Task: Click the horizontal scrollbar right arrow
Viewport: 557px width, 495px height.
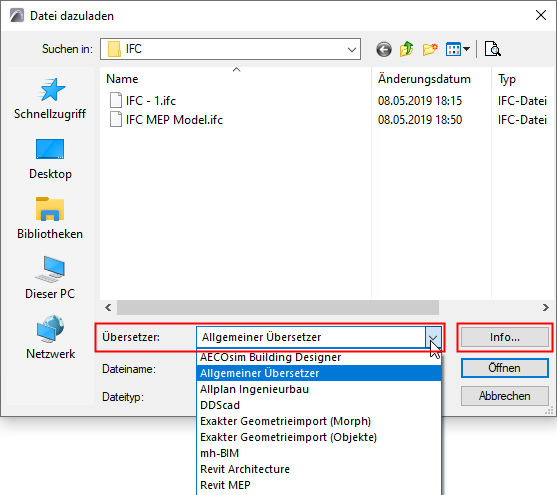Action: pyautogui.click(x=545, y=307)
